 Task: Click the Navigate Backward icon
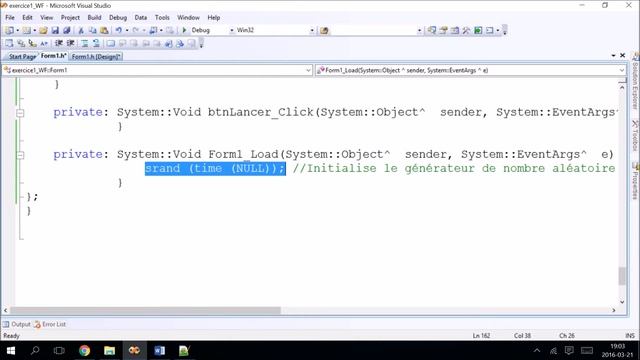point(153,30)
